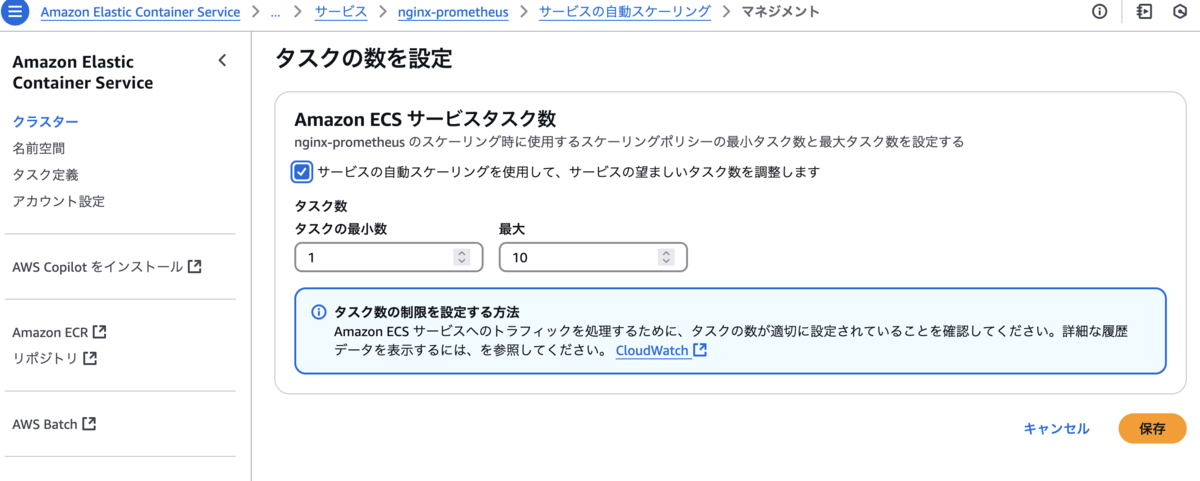Click the info icon in the blue notice box
Viewport: 1200px width, 481px height.
click(319, 312)
